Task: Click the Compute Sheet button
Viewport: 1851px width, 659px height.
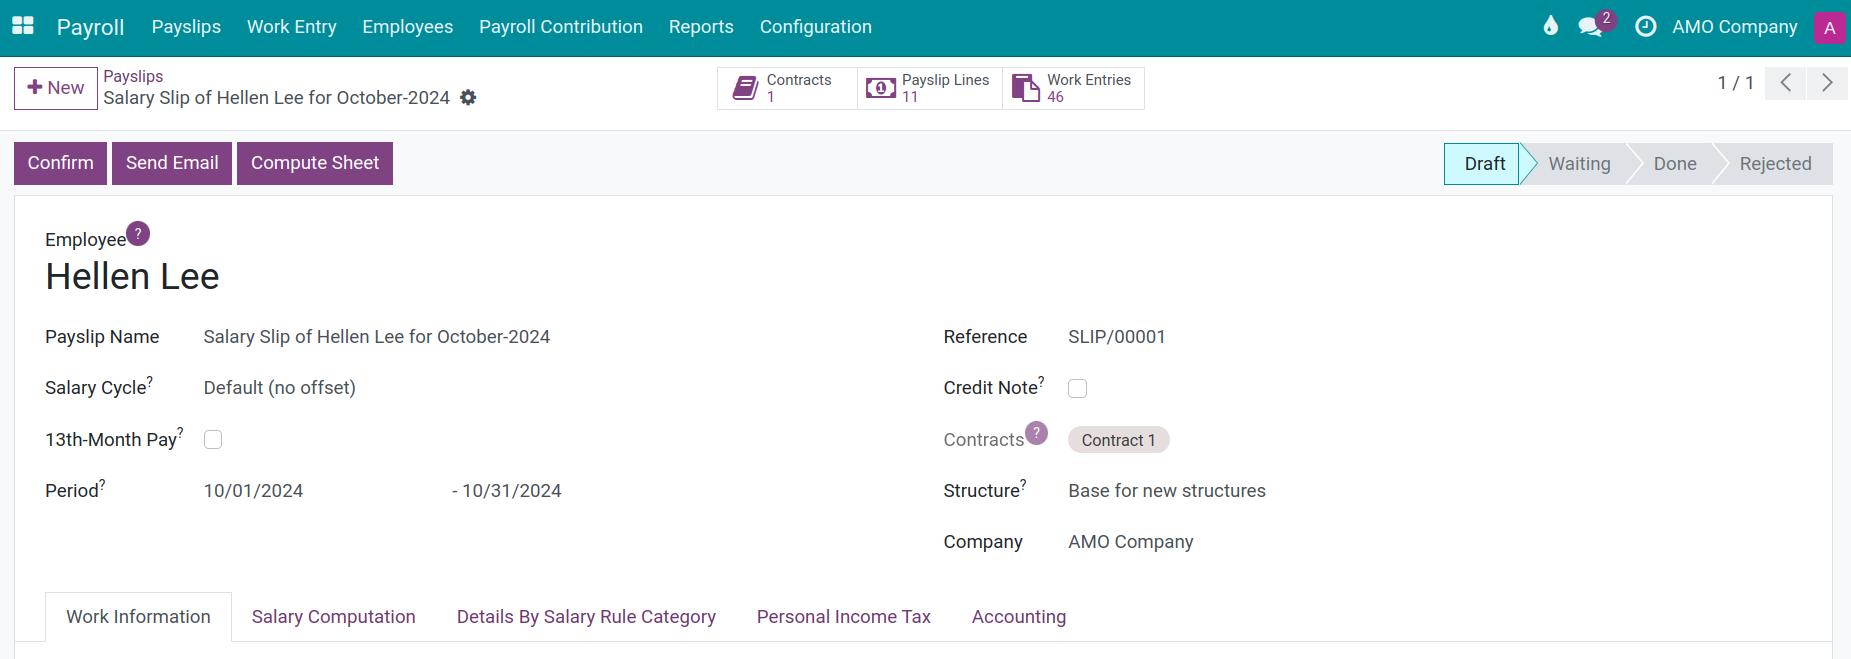Action: tap(315, 163)
